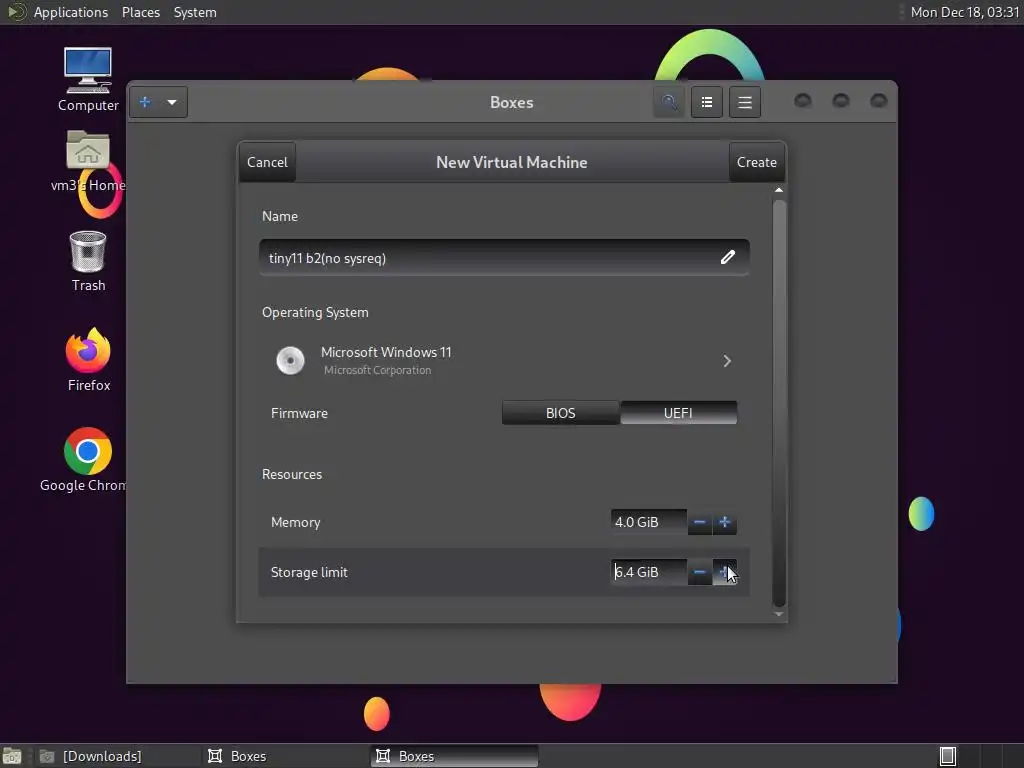Select BIOS firmware option
The width and height of the screenshot is (1024, 768).
pos(560,413)
